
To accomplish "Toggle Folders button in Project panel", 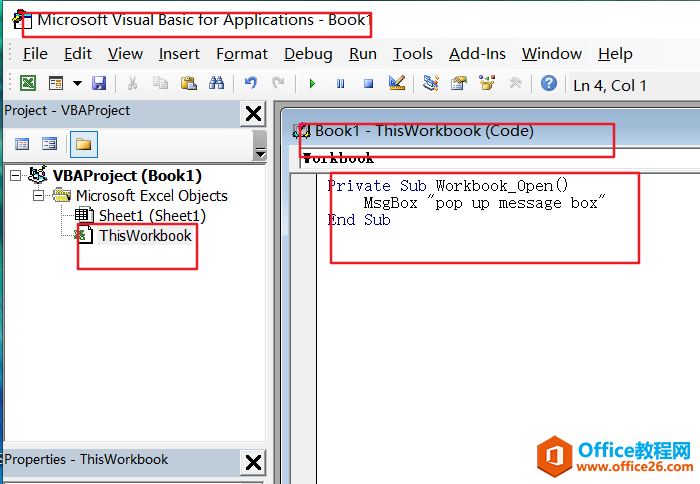I will point(83,144).
